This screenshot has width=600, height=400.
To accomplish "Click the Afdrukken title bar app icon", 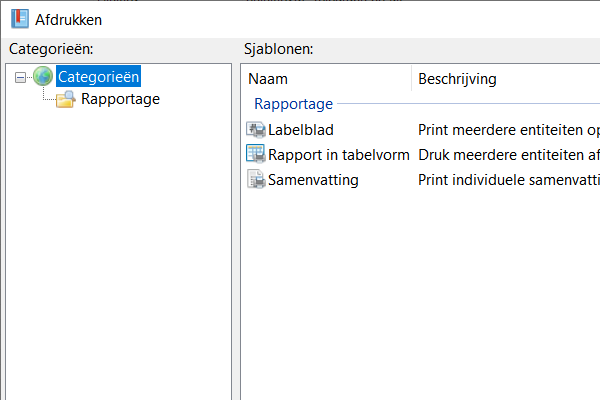I will coord(18,19).
